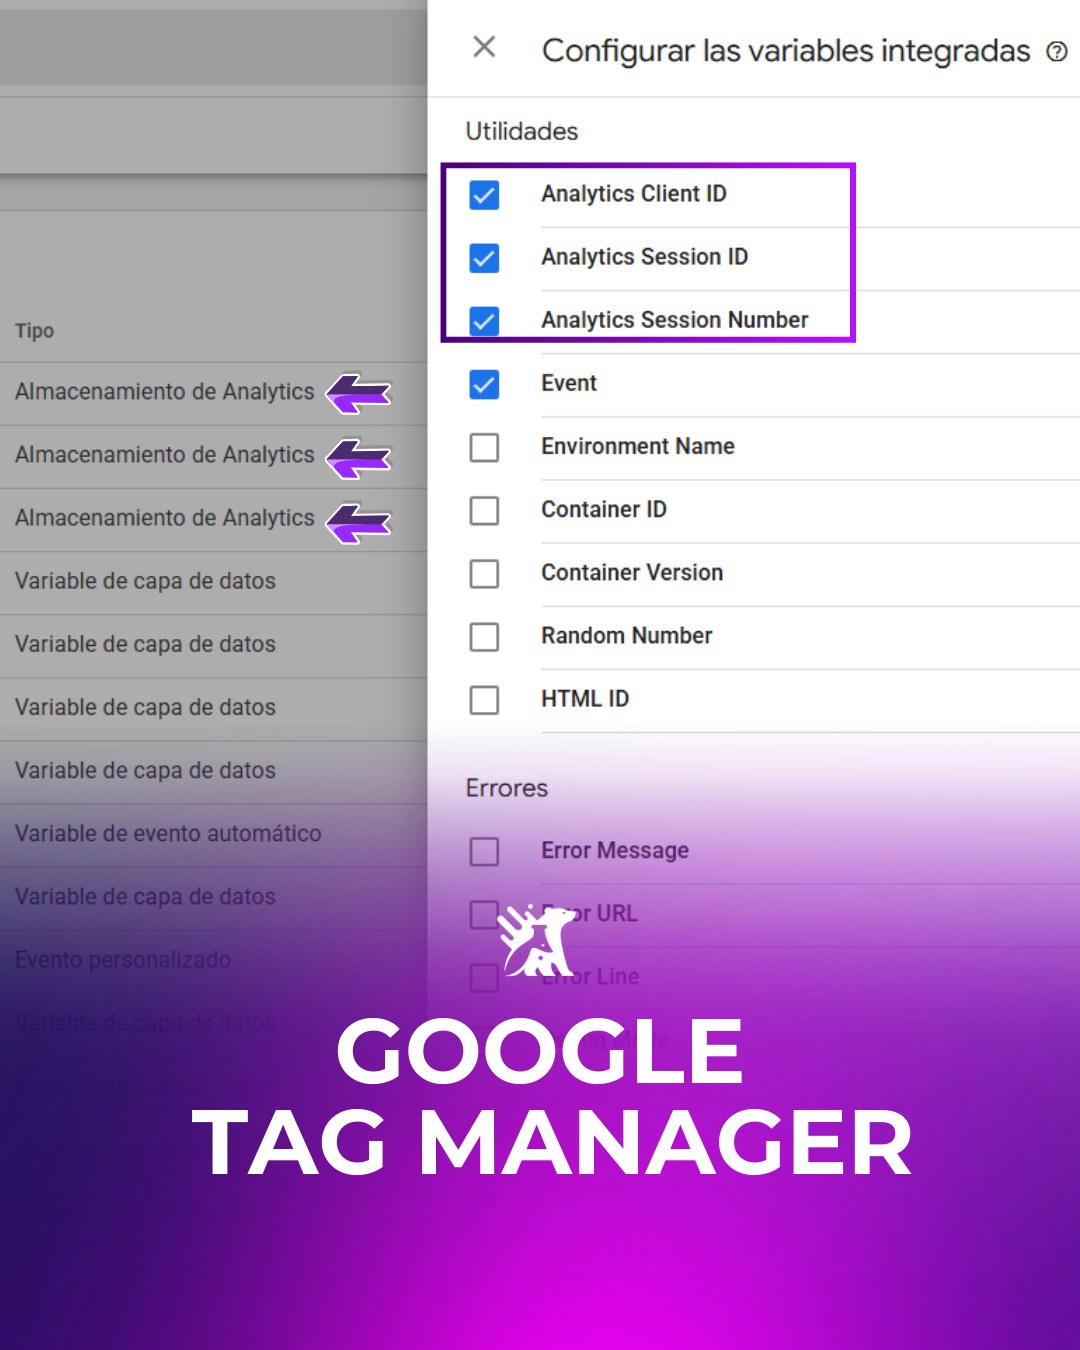Enable the Container ID checkbox
This screenshot has width=1080, height=1350.
pos(484,510)
